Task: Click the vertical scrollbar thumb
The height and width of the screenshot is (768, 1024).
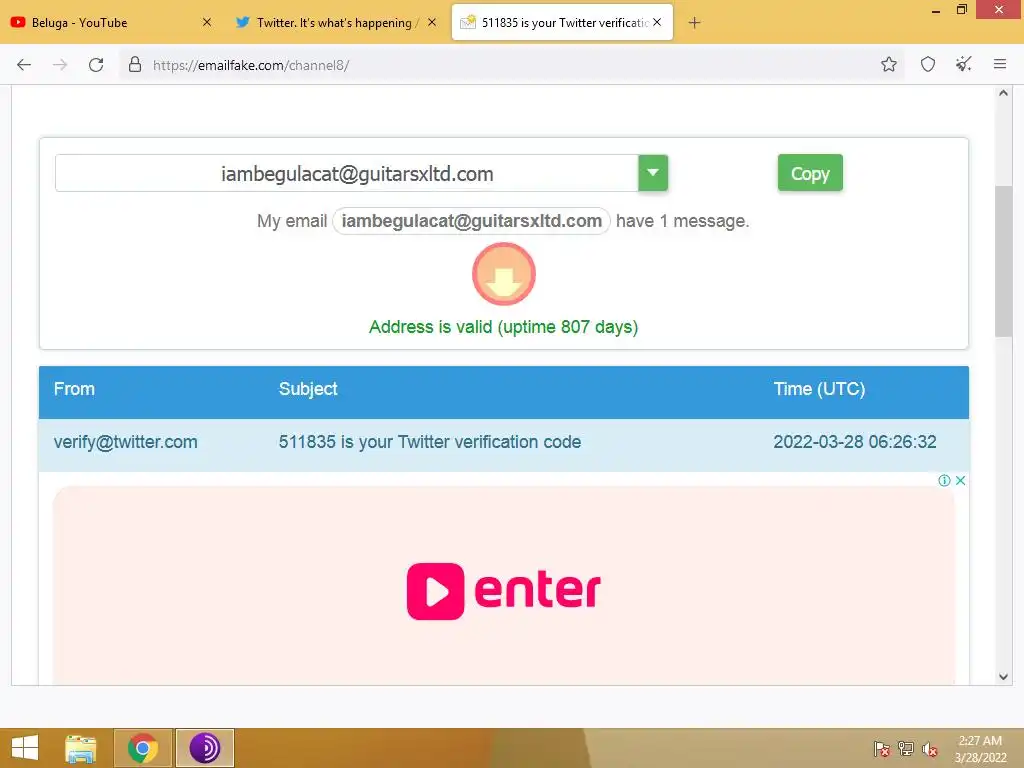Action: [1003, 262]
